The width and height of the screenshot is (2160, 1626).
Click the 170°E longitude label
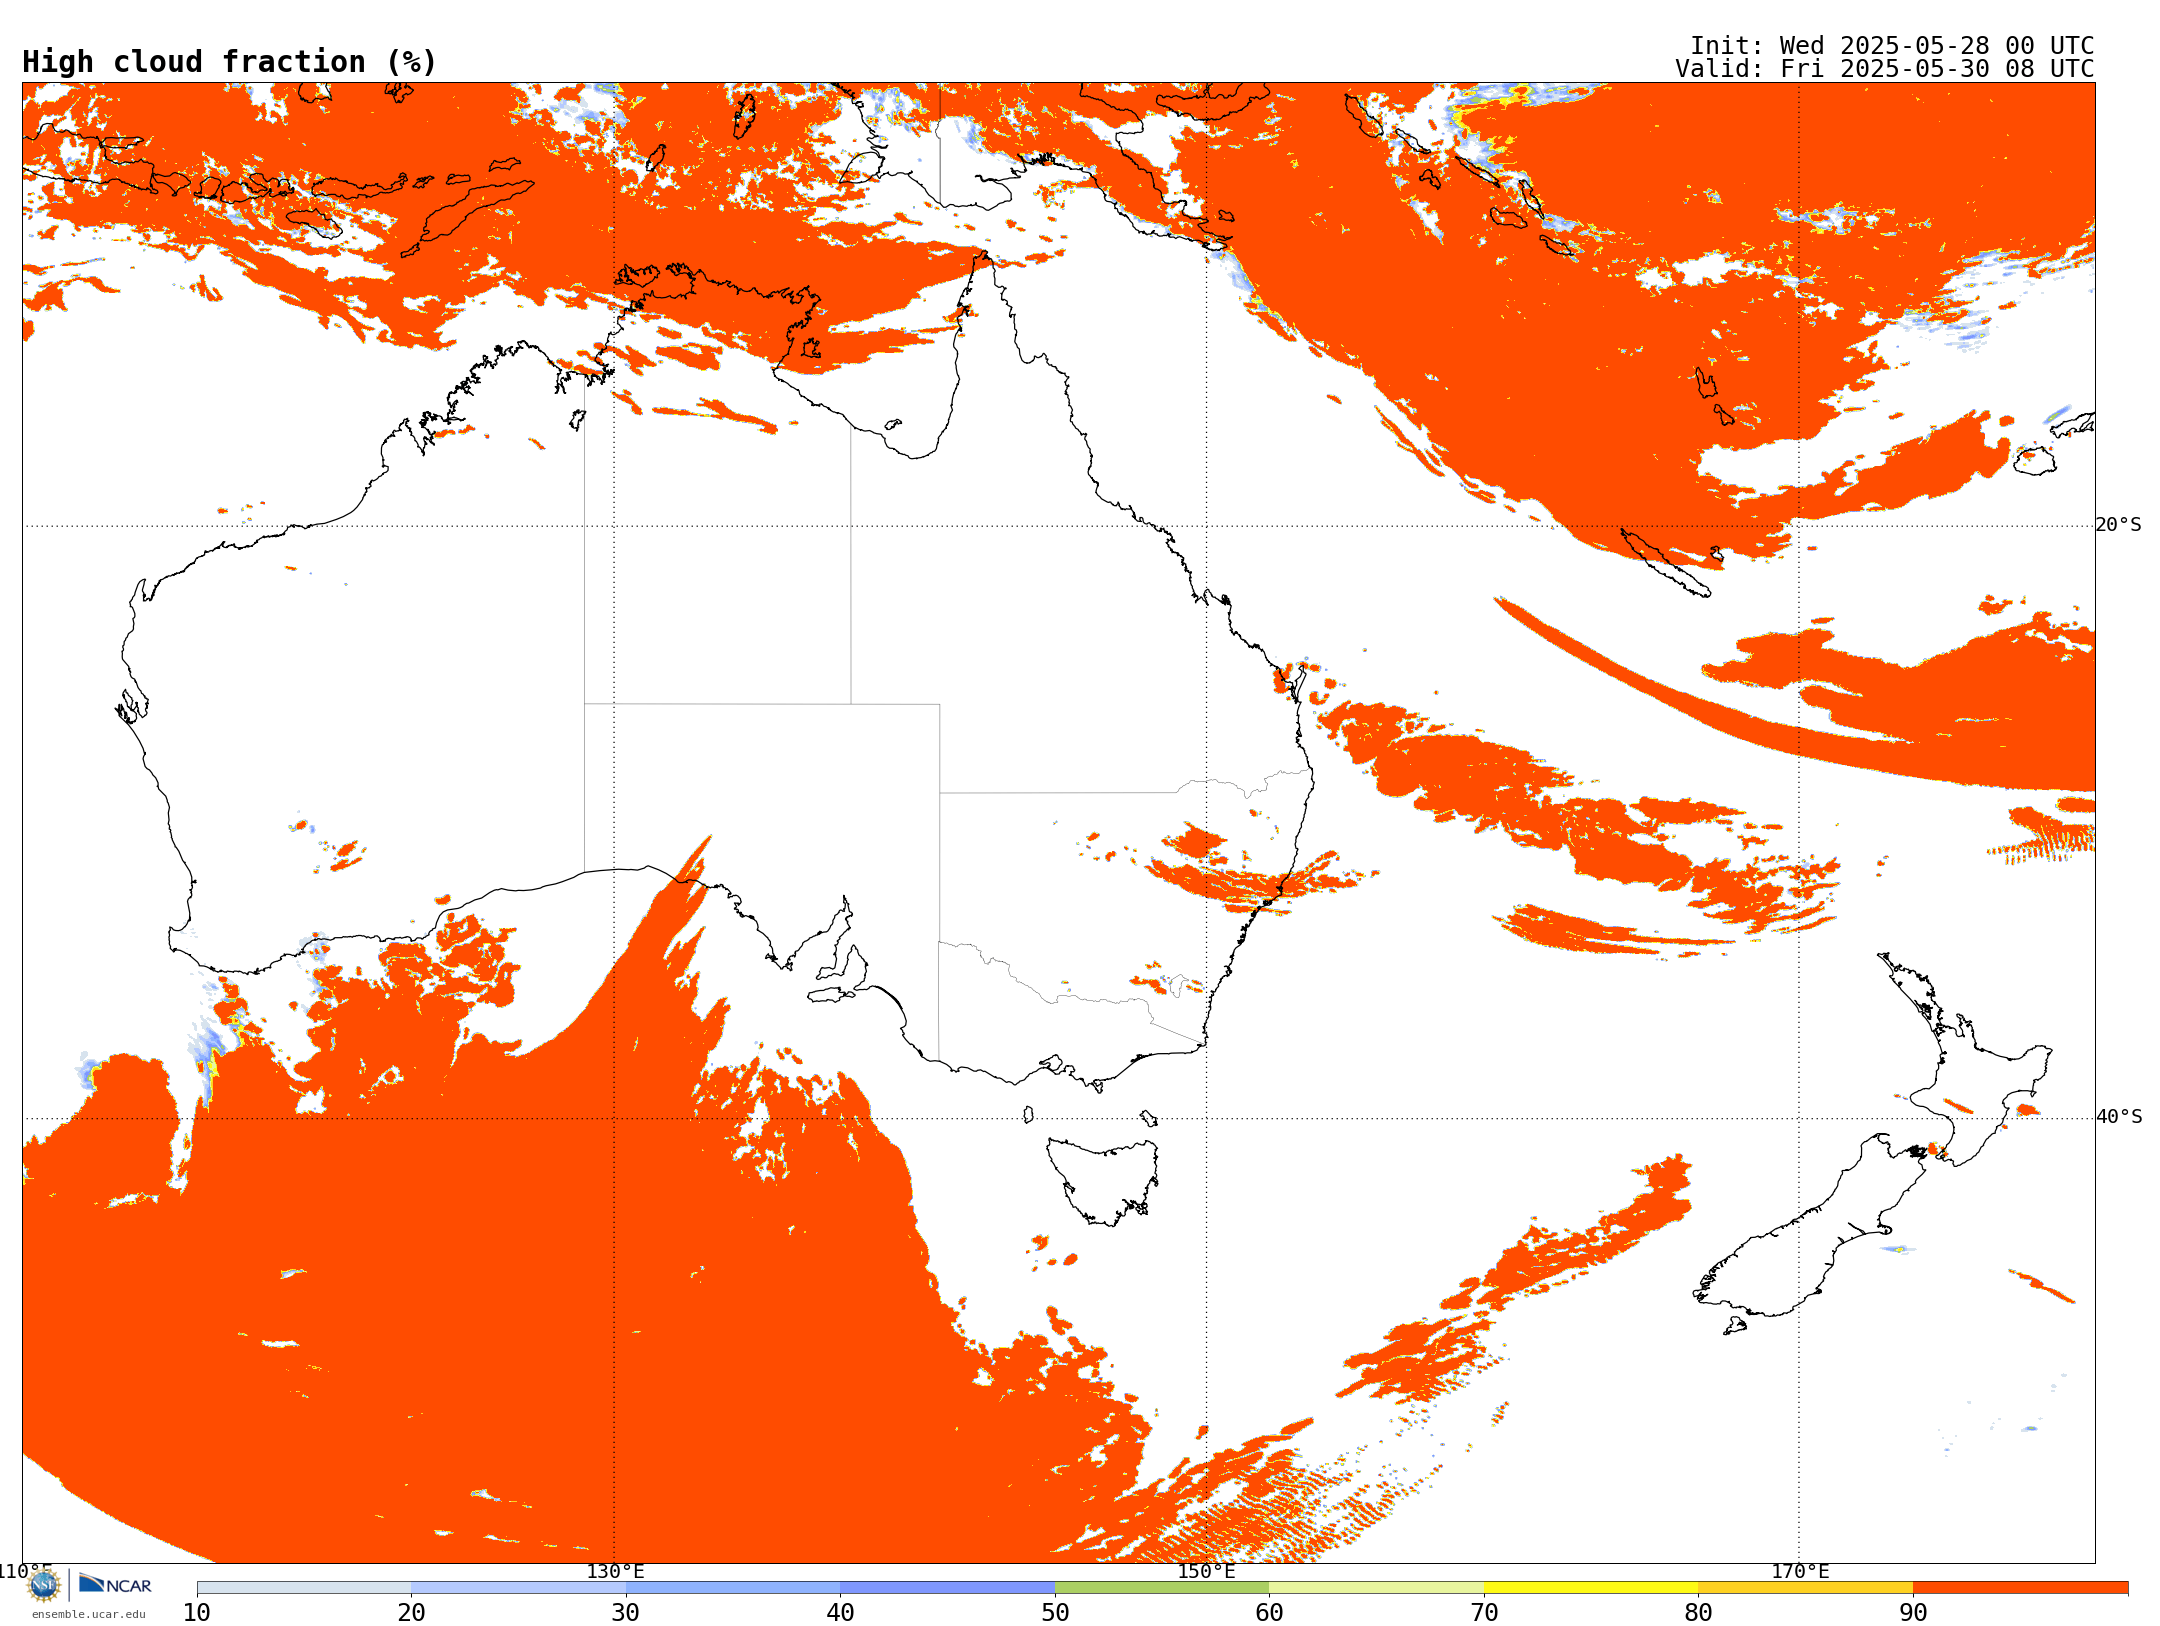1800,1571
